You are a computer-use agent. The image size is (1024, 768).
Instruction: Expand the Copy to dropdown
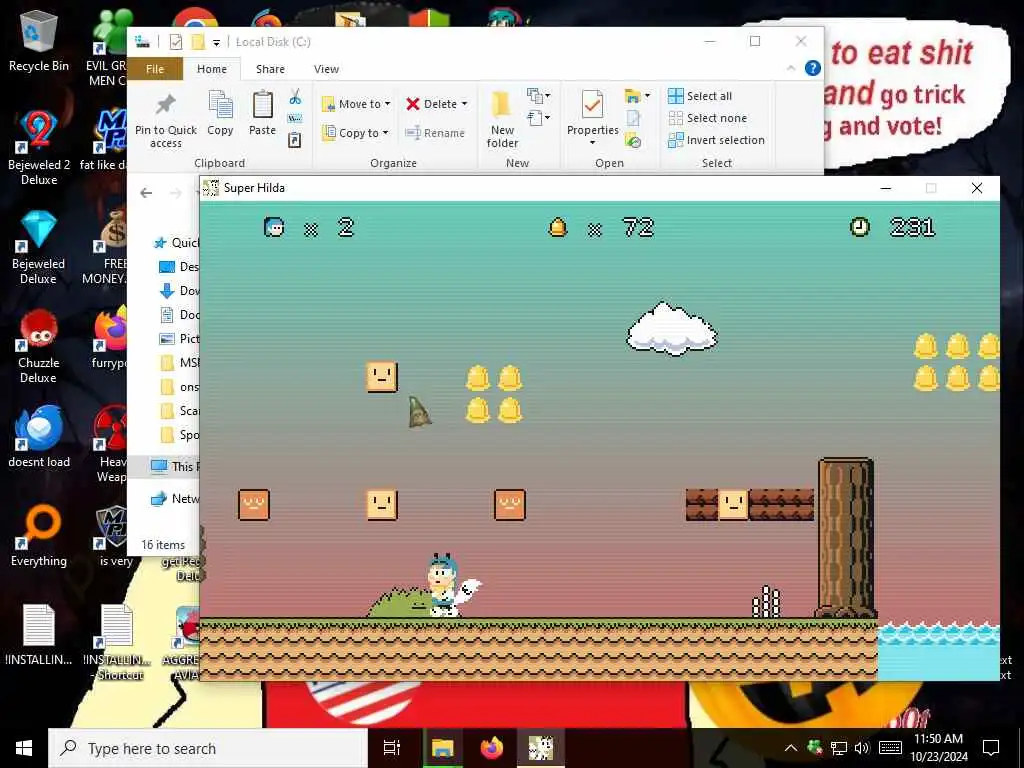(385, 133)
